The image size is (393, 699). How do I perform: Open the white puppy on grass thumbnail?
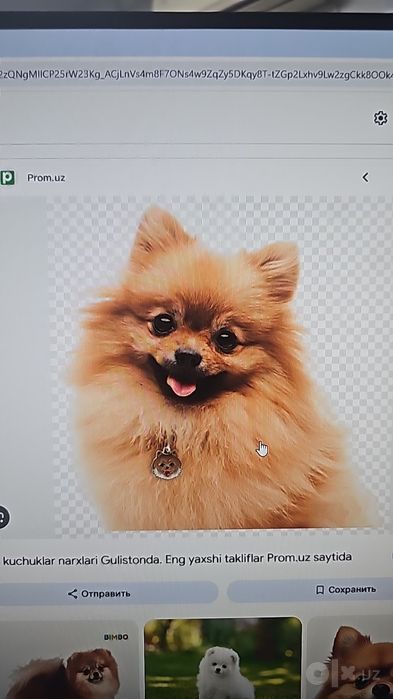pyautogui.click(x=223, y=658)
